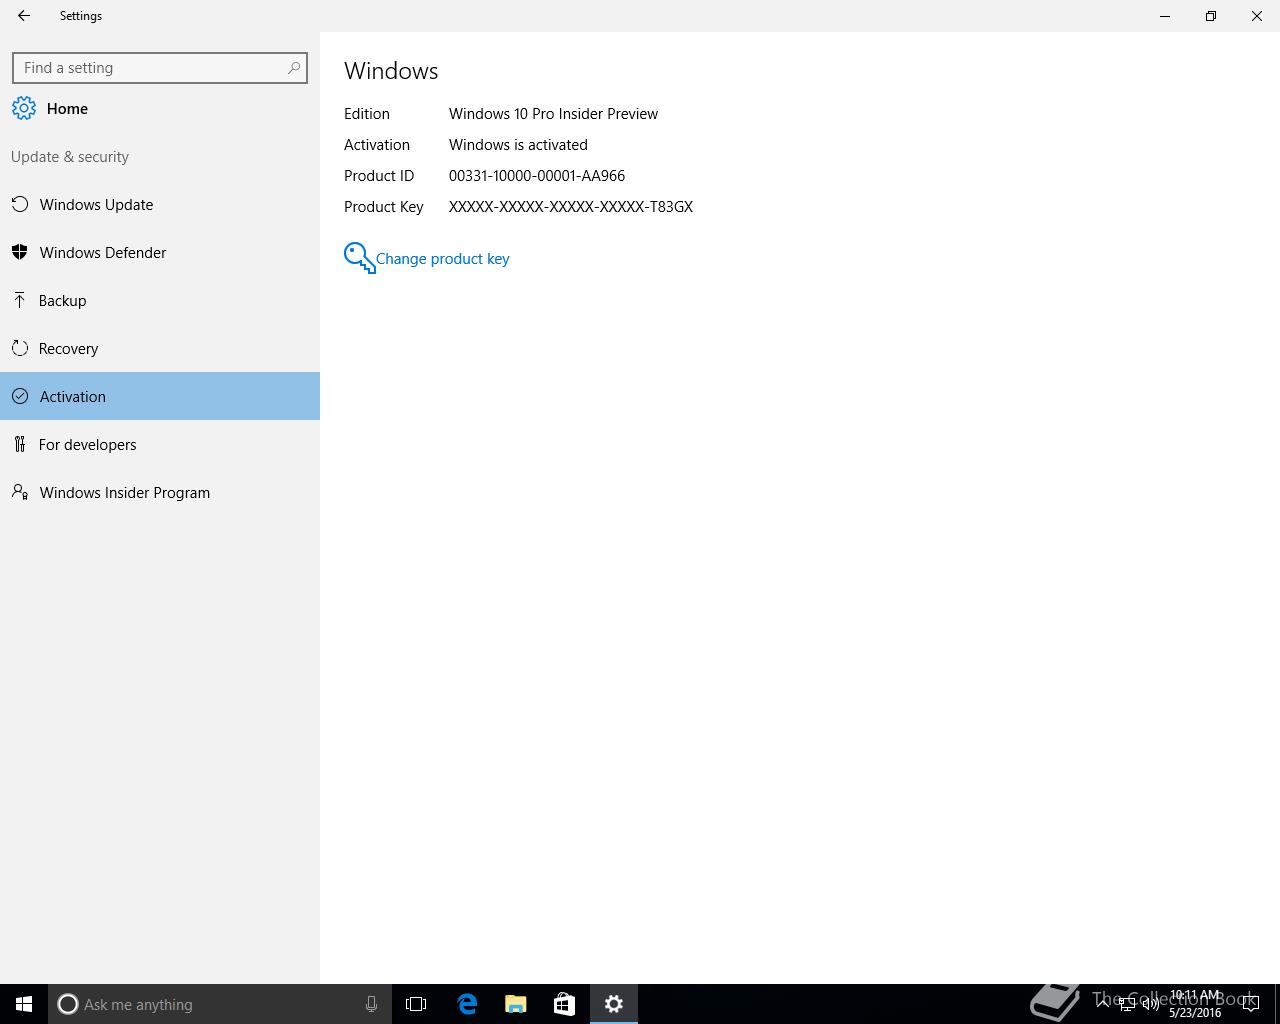The width and height of the screenshot is (1280, 1024).
Task: Show hidden system tray icons
Action: click(x=1103, y=1003)
